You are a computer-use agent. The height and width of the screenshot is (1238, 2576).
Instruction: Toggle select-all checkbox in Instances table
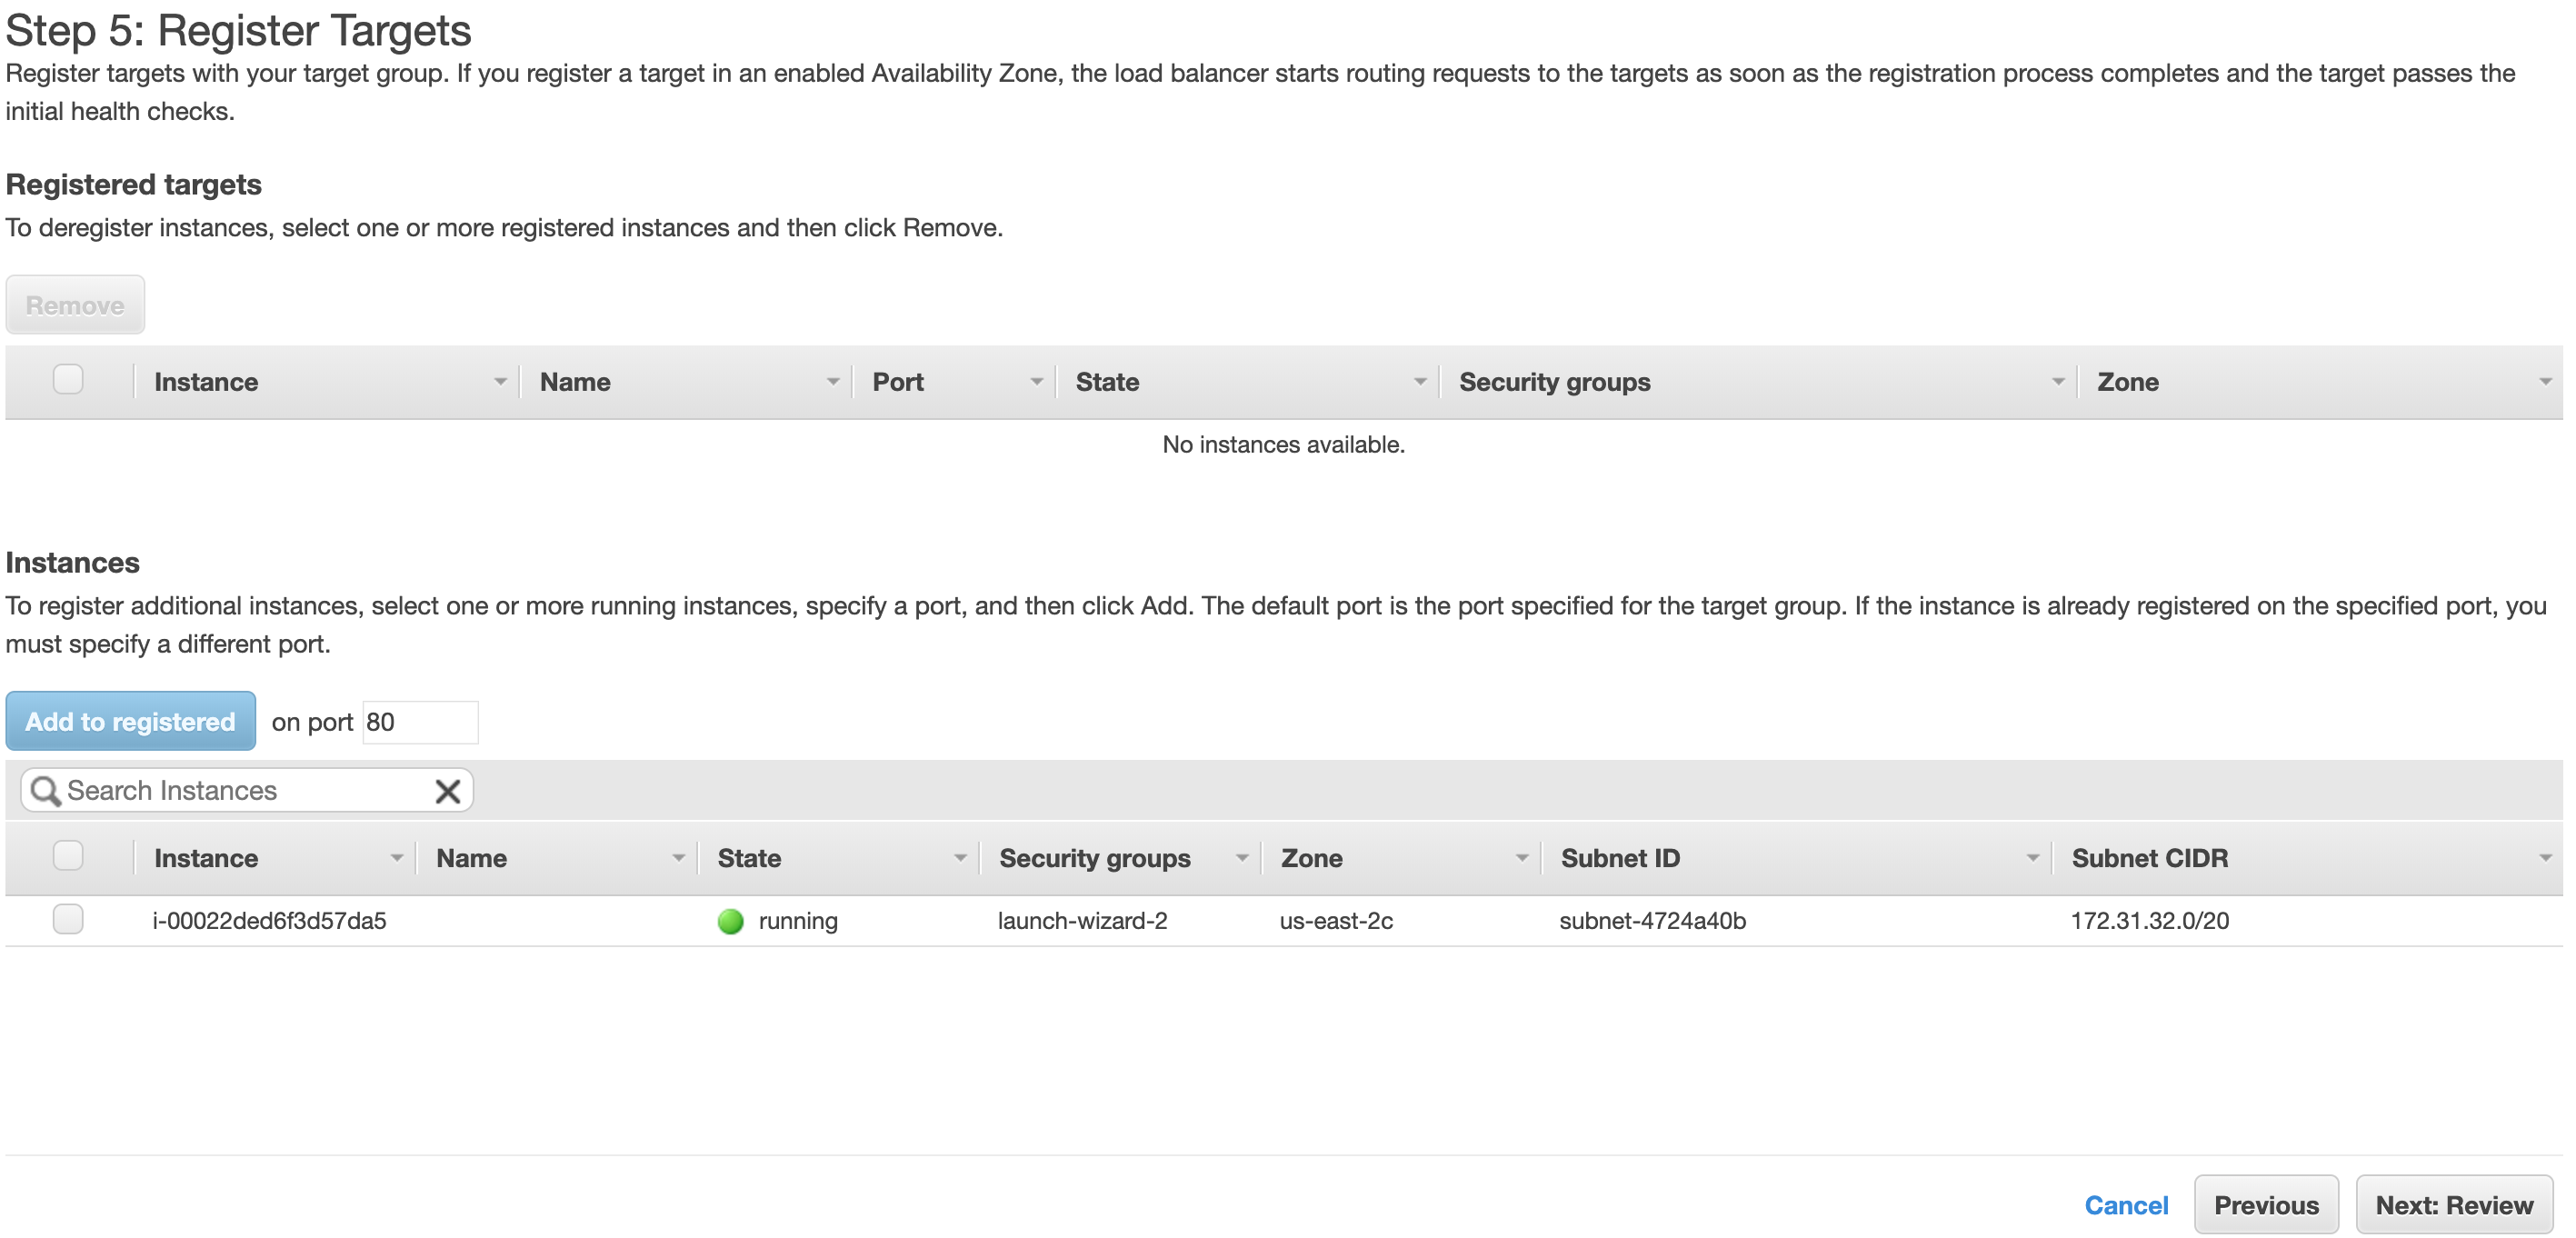tap(68, 856)
